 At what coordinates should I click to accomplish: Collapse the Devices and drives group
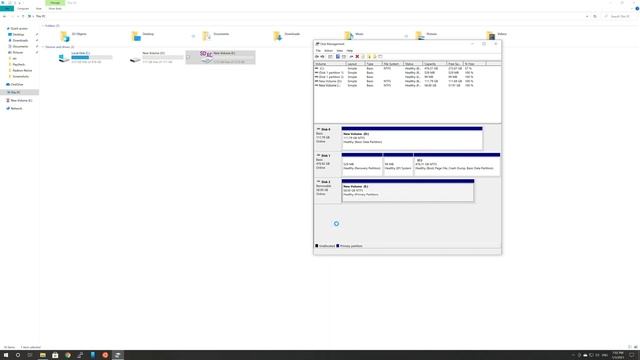point(43,47)
